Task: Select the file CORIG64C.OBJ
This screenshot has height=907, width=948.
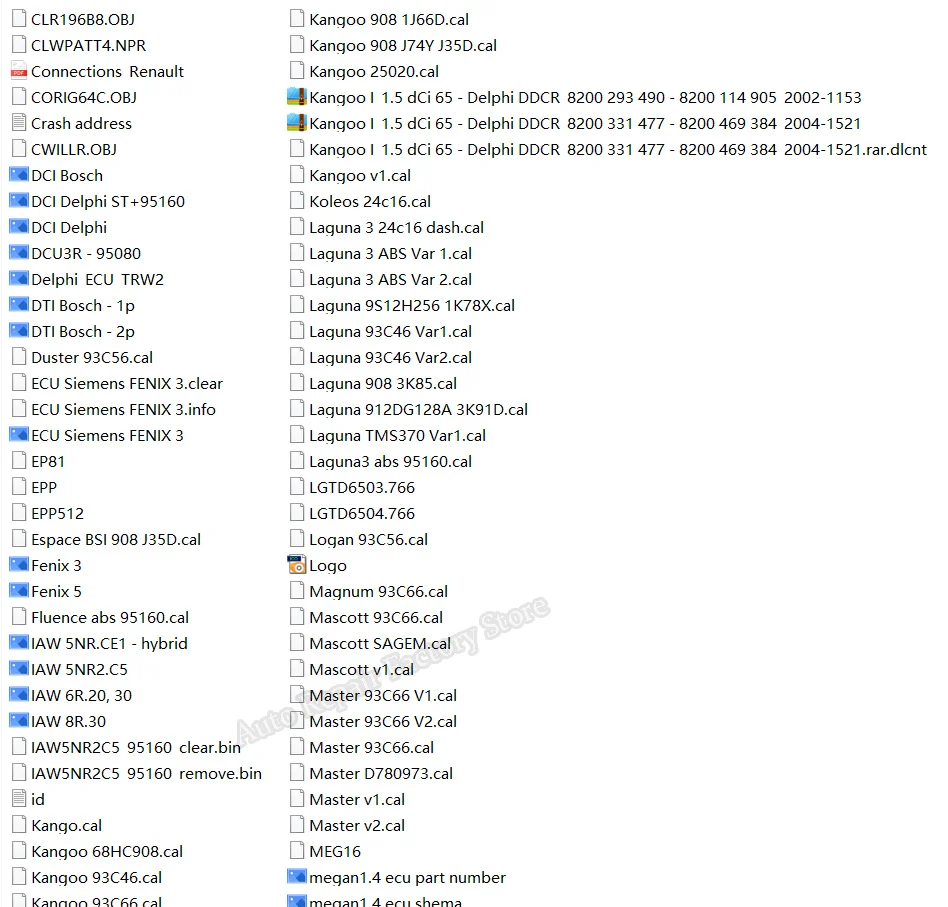Action: tap(74, 97)
